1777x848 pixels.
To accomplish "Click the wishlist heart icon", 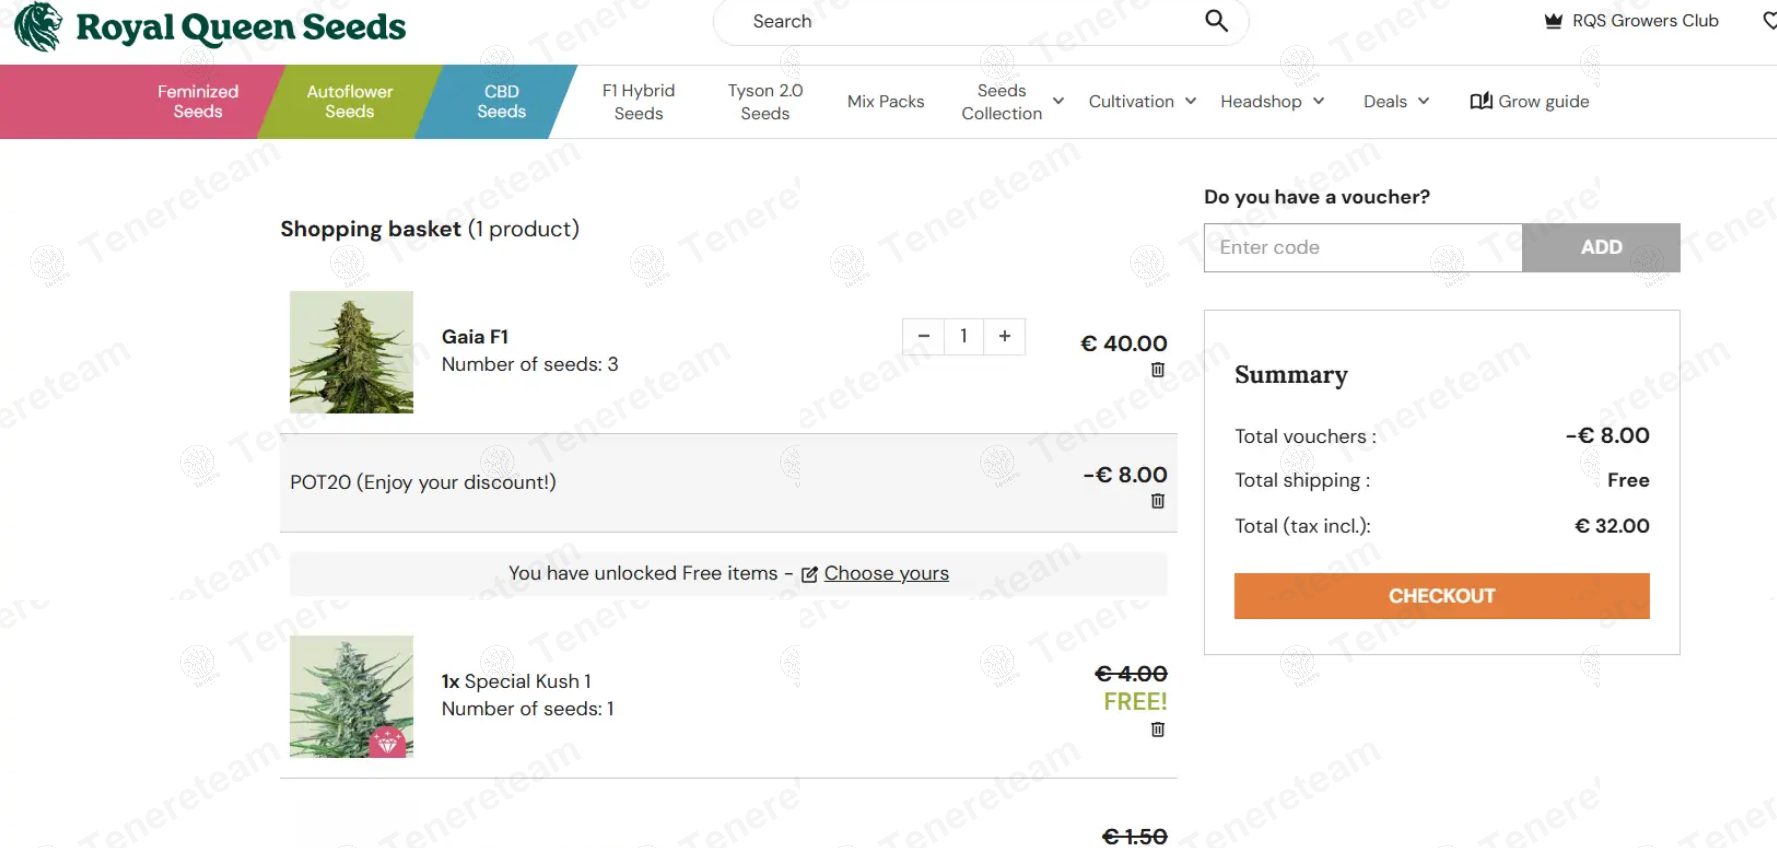I will 1768,21.
